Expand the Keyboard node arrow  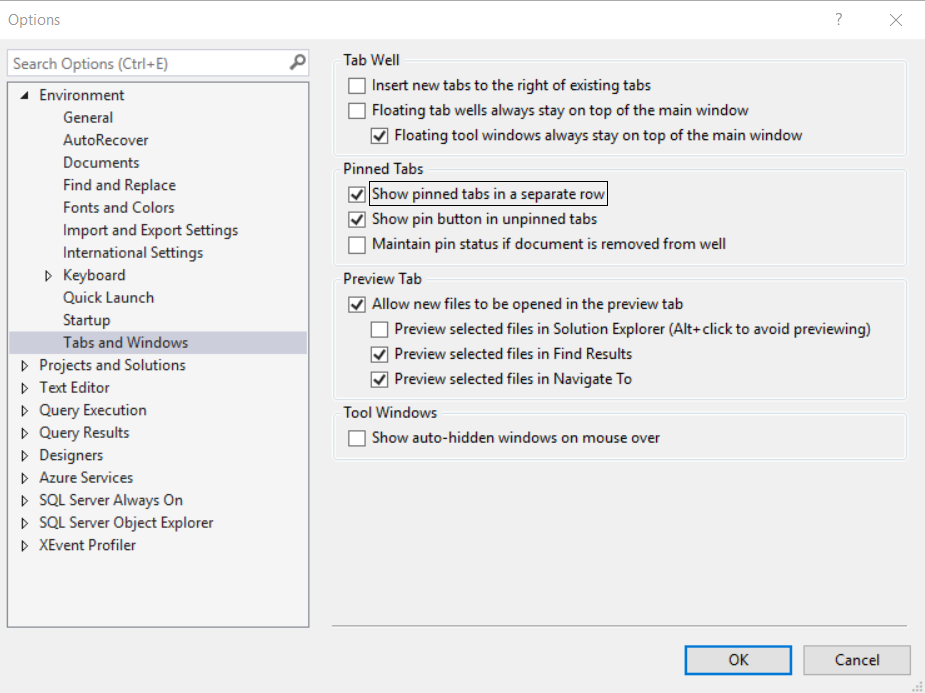(x=48, y=276)
